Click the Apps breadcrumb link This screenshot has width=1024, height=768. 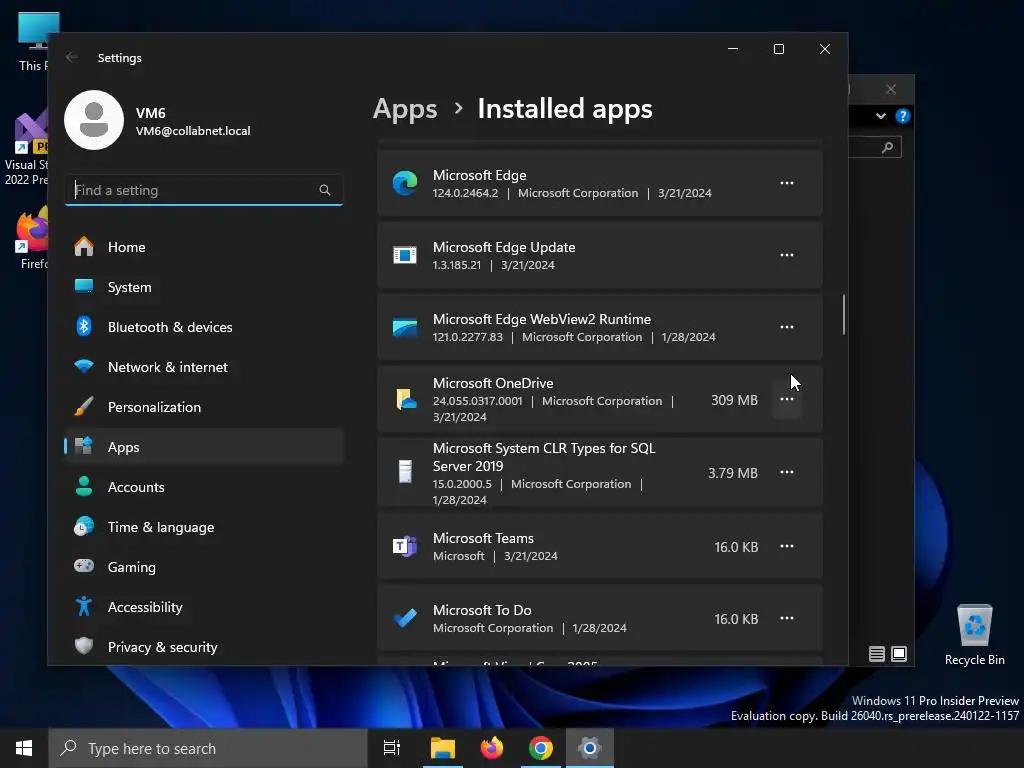point(405,109)
